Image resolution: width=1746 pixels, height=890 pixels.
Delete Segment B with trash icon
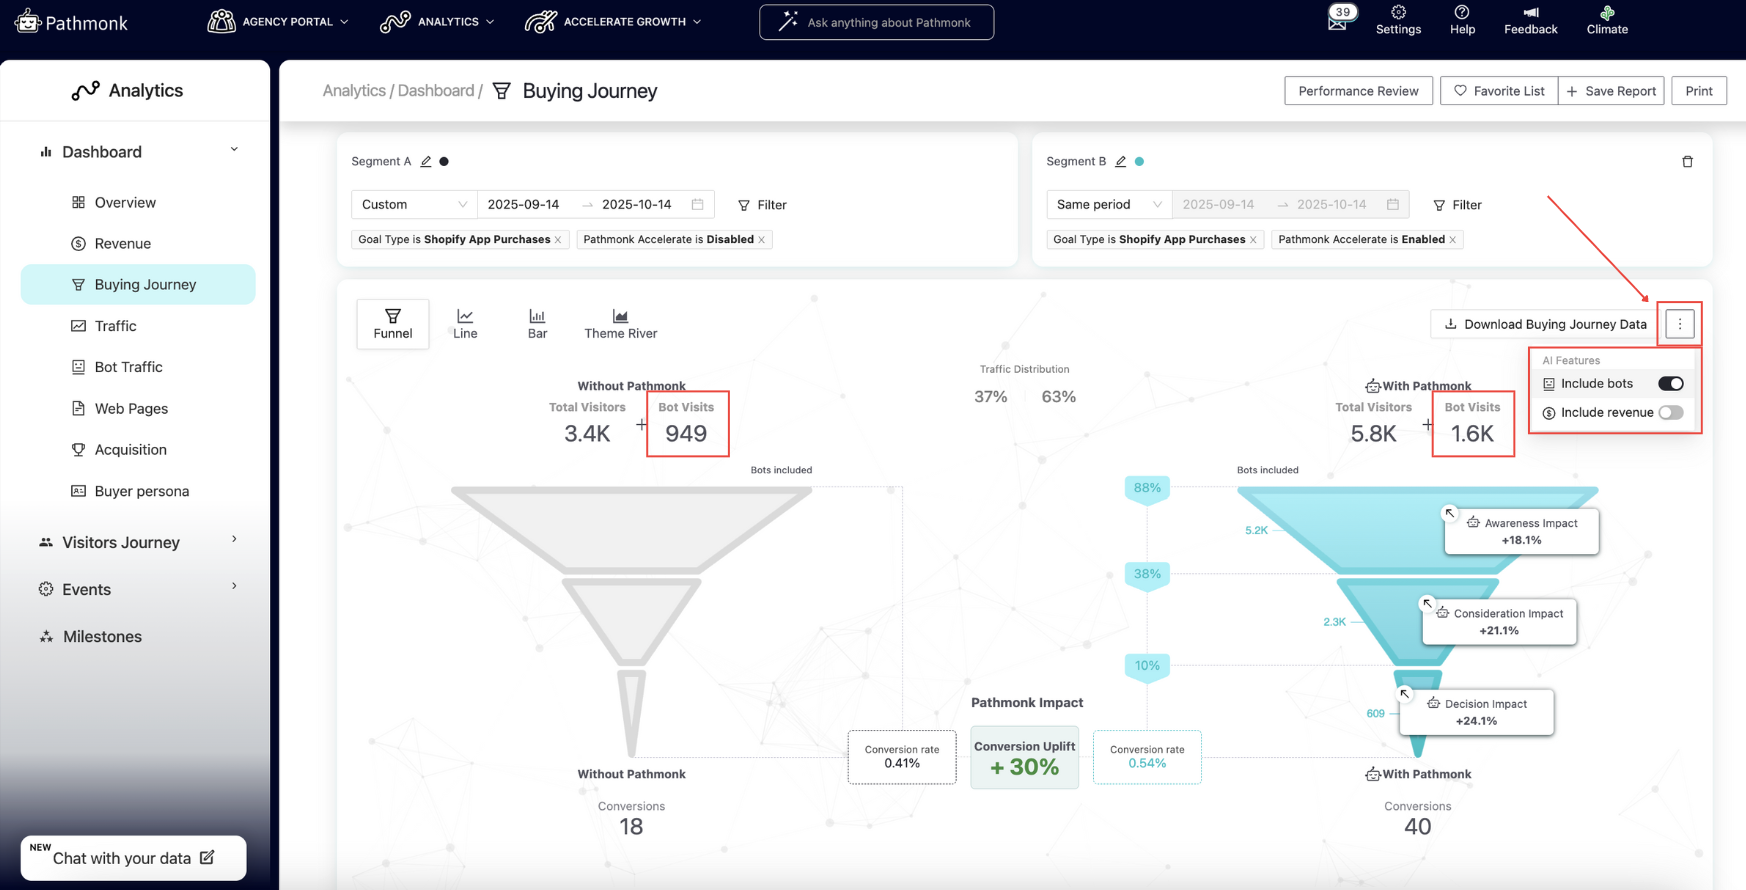[1687, 161]
